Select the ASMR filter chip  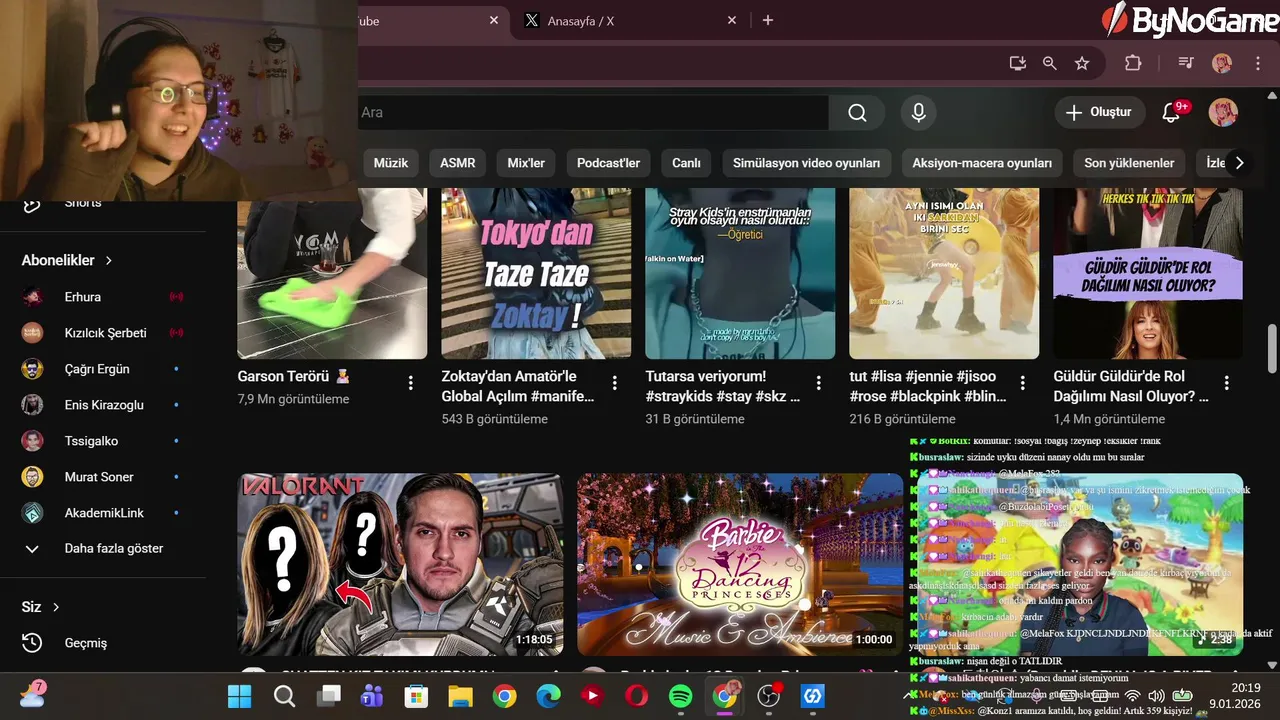coord(458,163)
